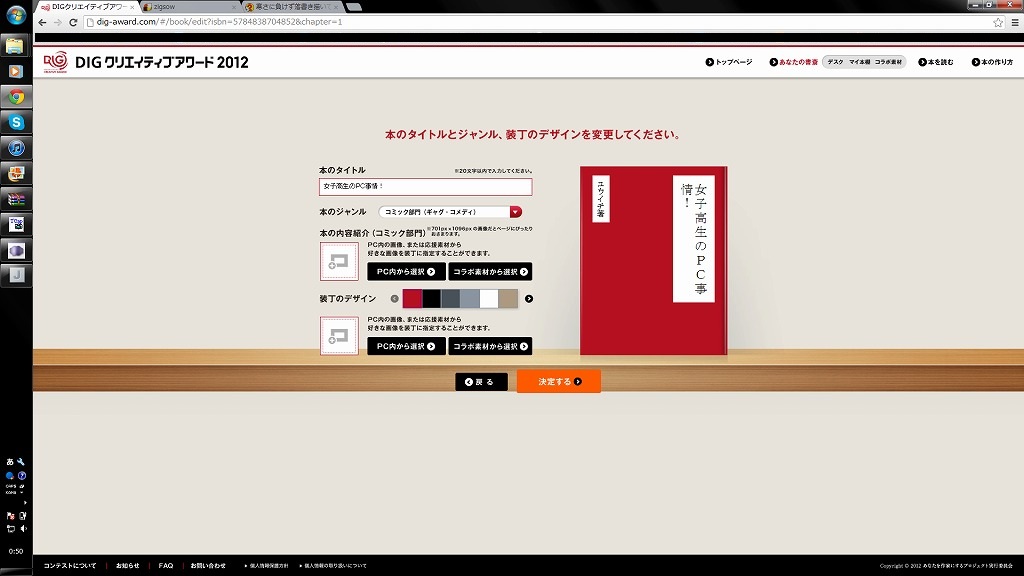1024x576 pixels.
Task: Open the Chrome menu icon
Action: 1015,22
